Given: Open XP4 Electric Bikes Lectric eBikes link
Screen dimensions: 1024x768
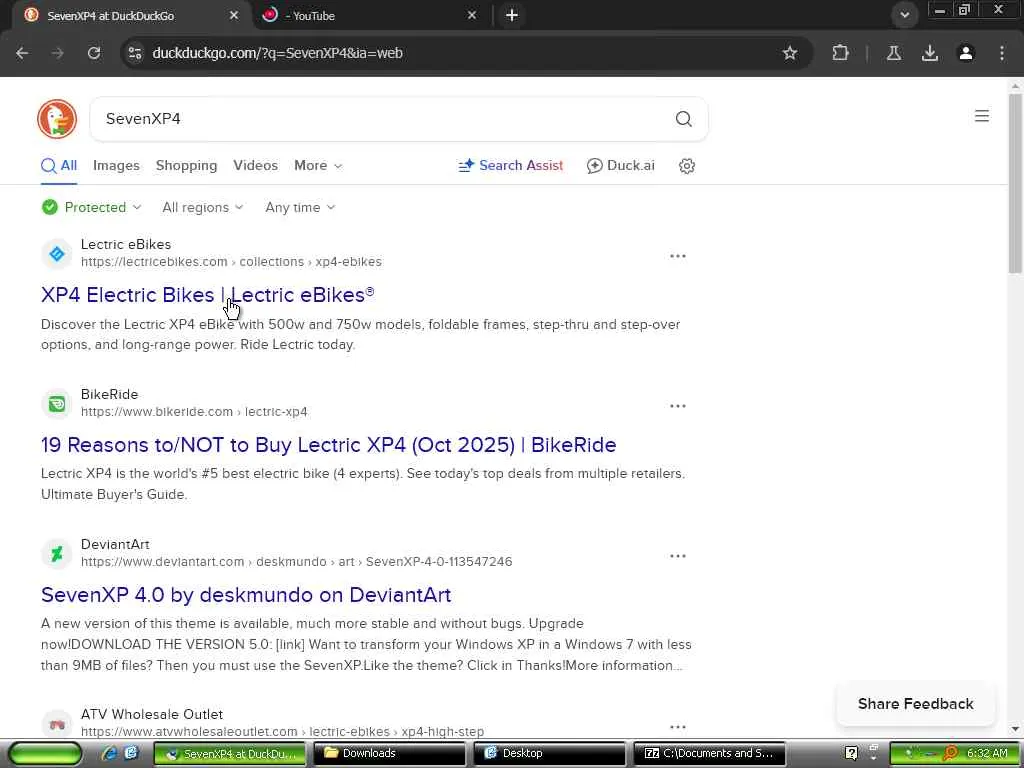Looking at the screenshot, I should [208, 295].
